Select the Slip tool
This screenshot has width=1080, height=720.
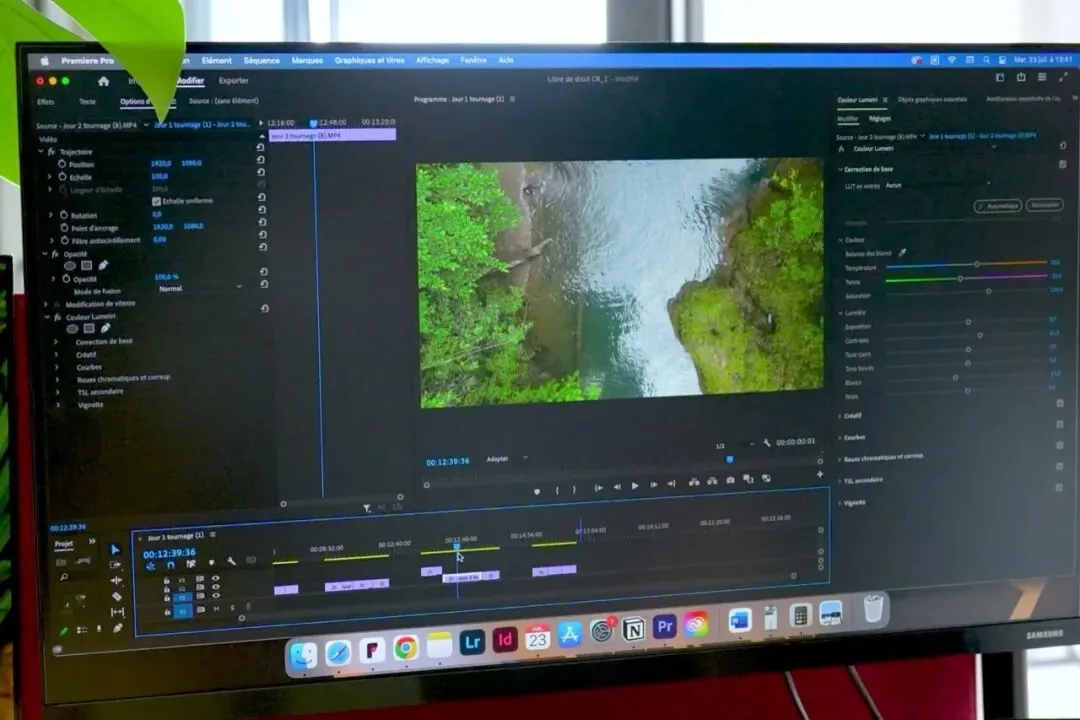click(117, 612)
